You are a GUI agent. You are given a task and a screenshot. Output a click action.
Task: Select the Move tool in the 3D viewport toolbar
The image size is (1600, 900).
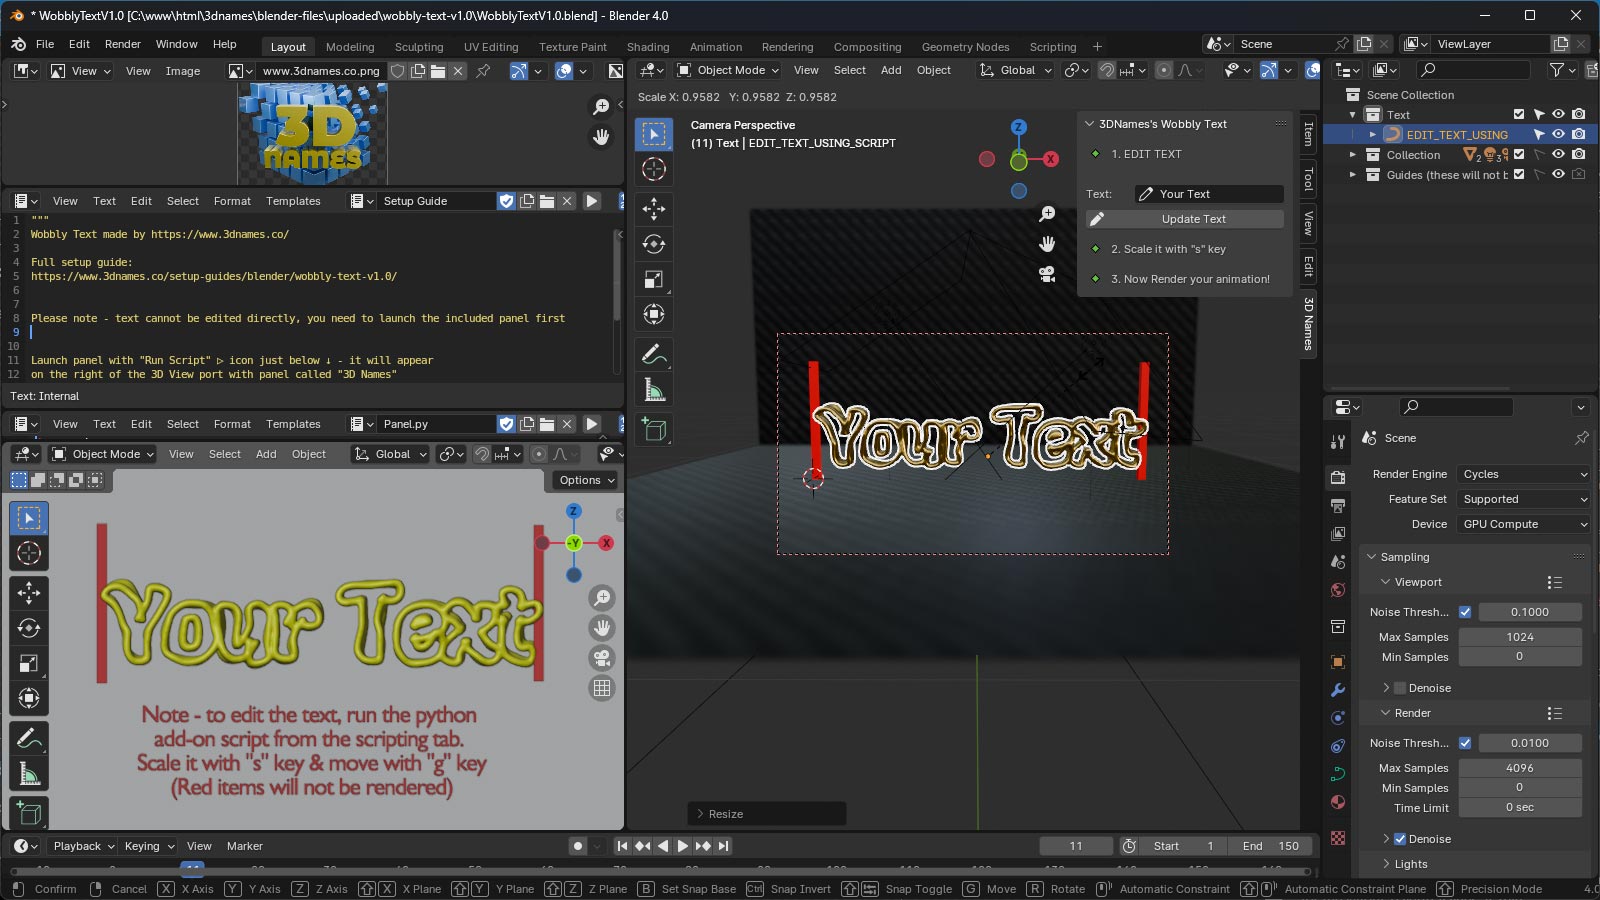pyautogui.click(x=654, y=209)
